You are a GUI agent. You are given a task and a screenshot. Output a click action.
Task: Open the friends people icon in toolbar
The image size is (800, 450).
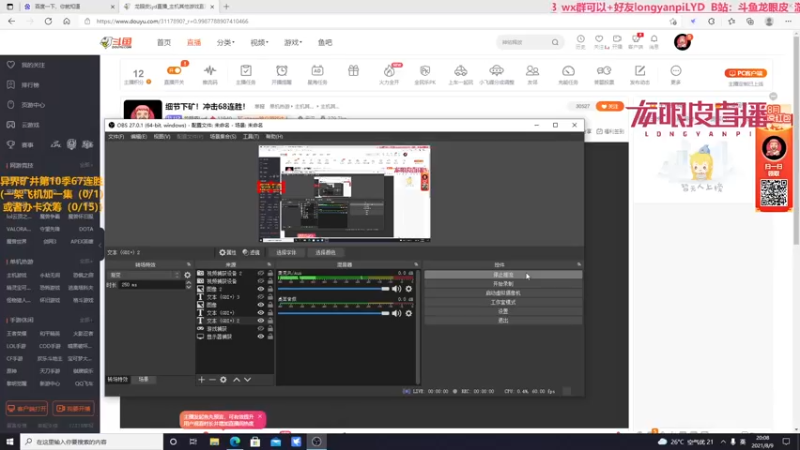click(x=532, y=71)
